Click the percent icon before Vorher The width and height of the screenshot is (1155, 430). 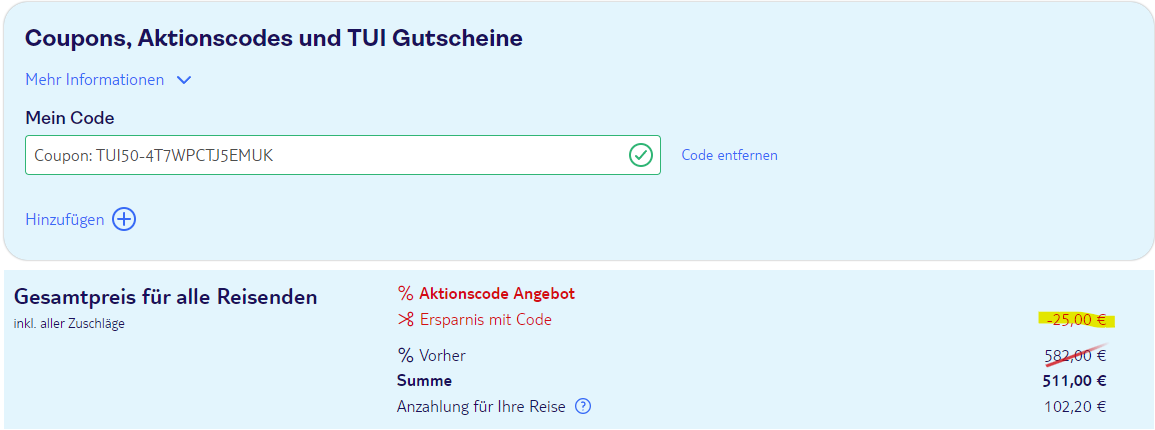405,356
